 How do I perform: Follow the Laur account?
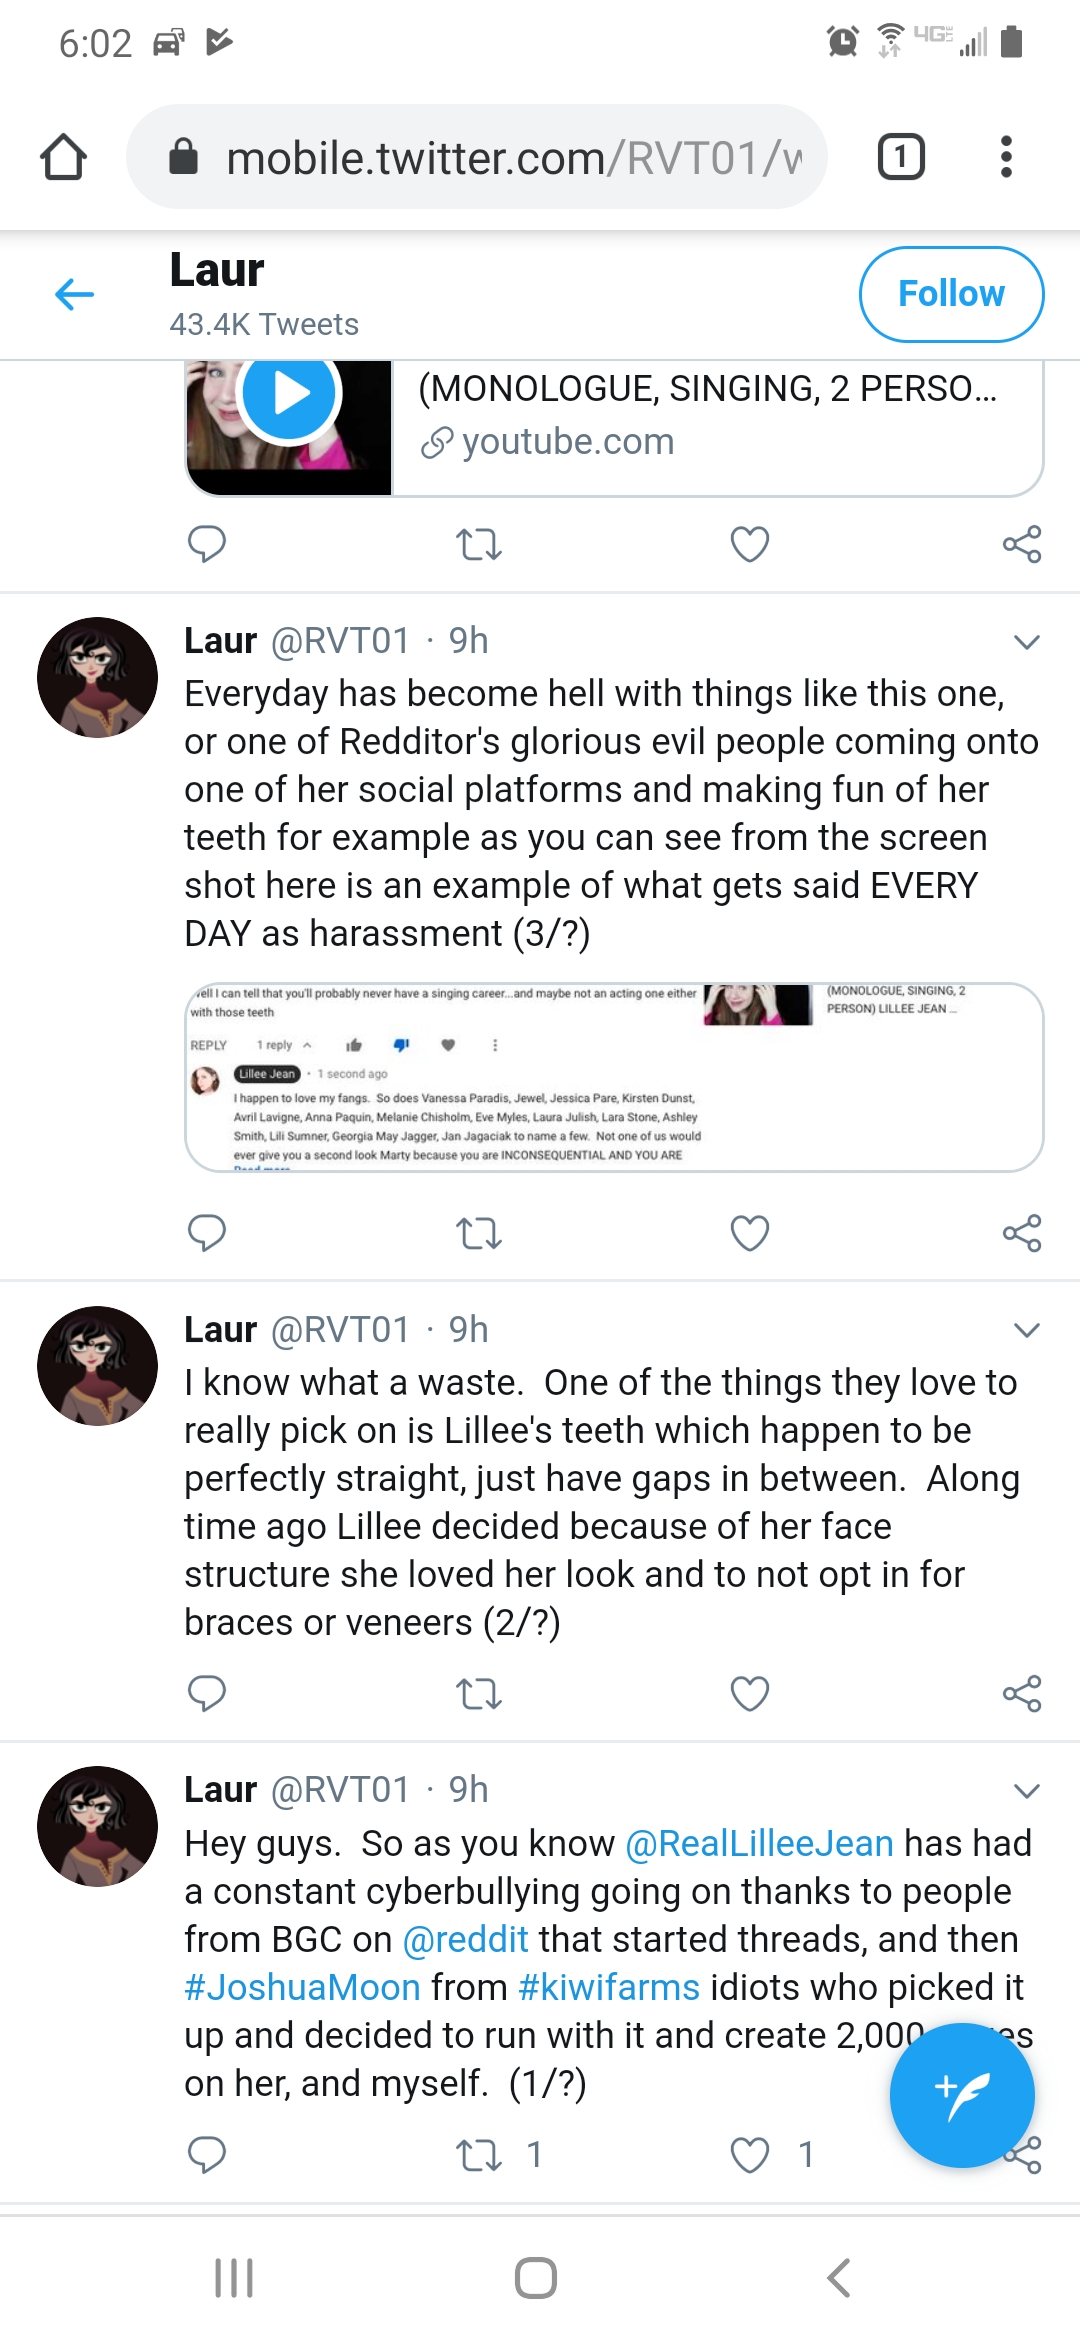951,294
